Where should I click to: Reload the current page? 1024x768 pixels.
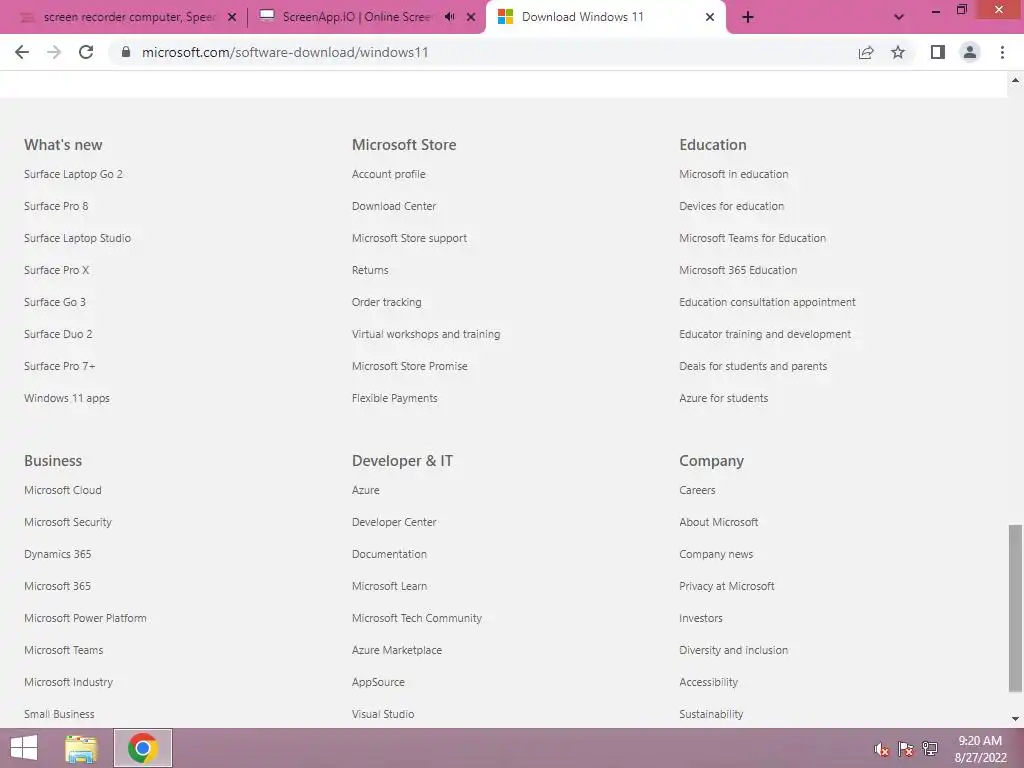(x=86, y=52)
